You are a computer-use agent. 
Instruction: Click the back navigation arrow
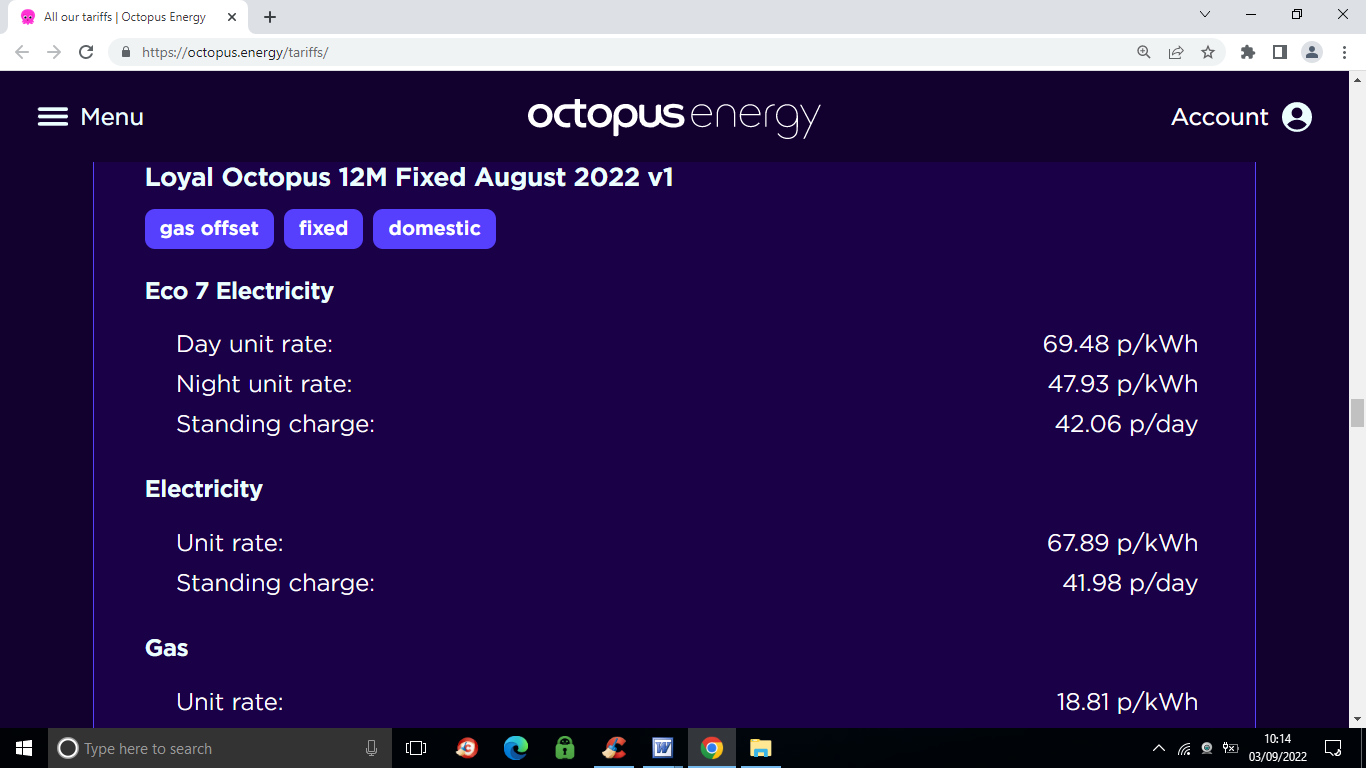(21, 52)
